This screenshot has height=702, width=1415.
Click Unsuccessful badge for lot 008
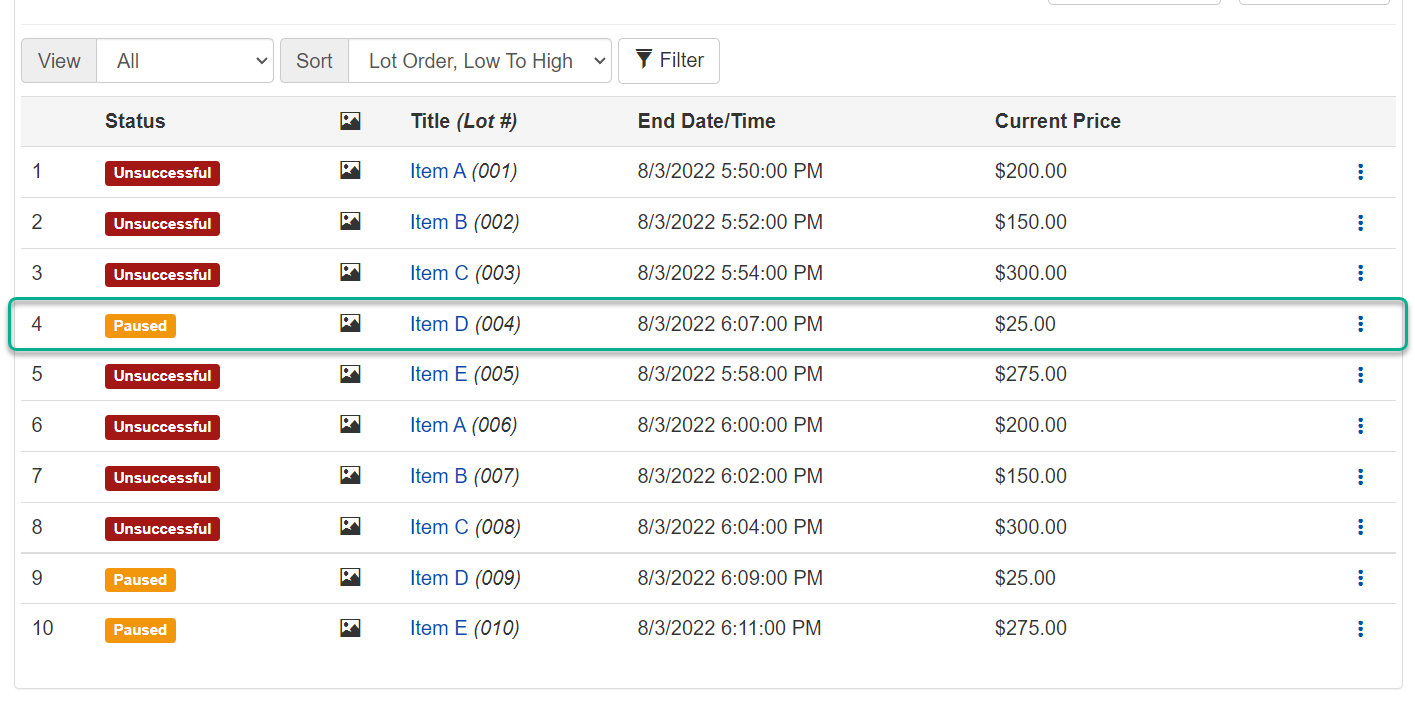pyautogui.click(x=162, y=528)
